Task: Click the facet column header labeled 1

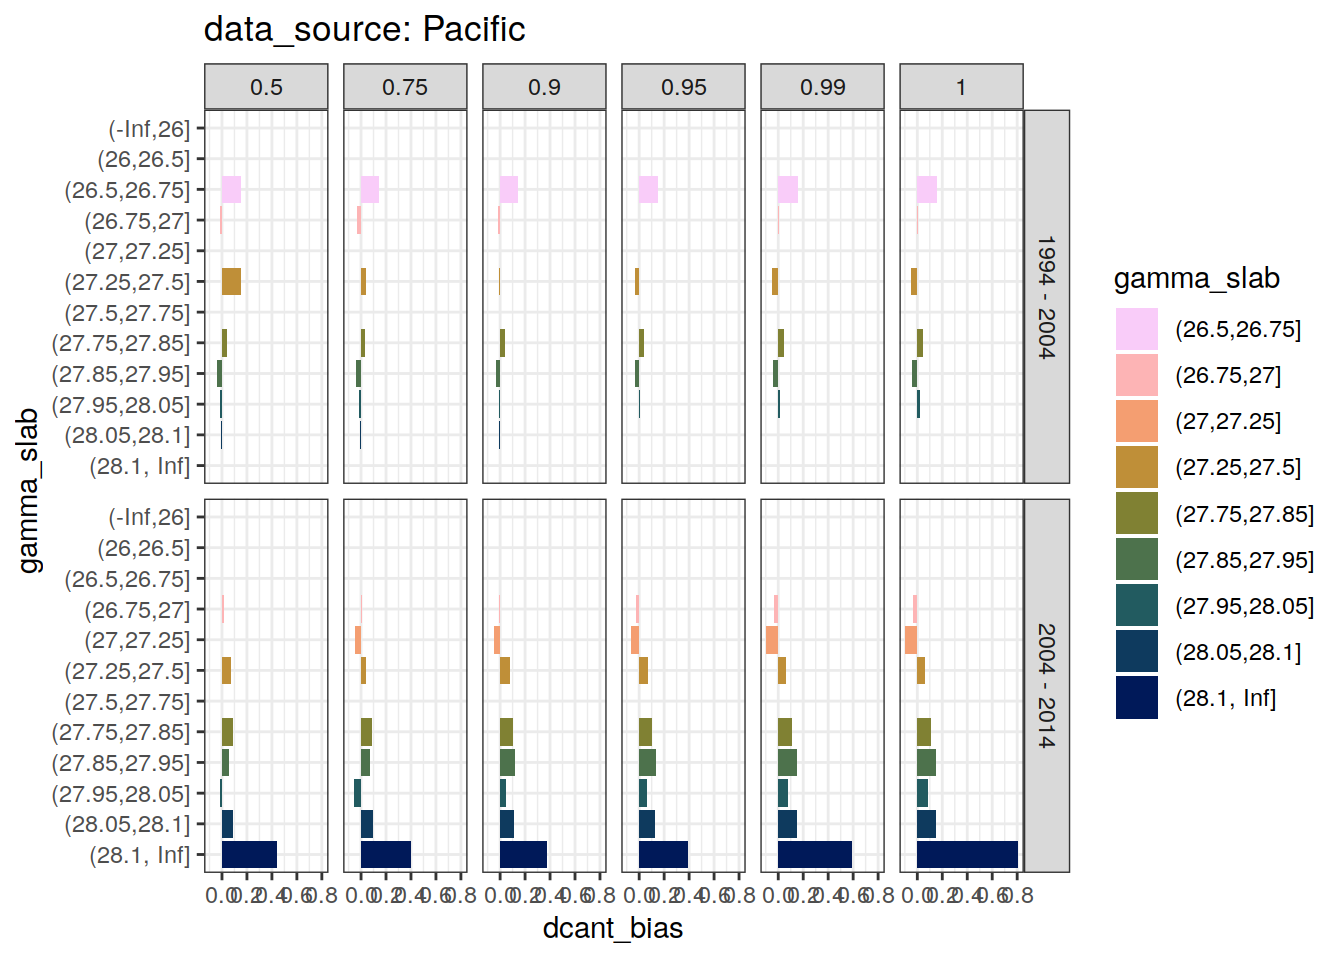Action: click(x=961, y=87)
